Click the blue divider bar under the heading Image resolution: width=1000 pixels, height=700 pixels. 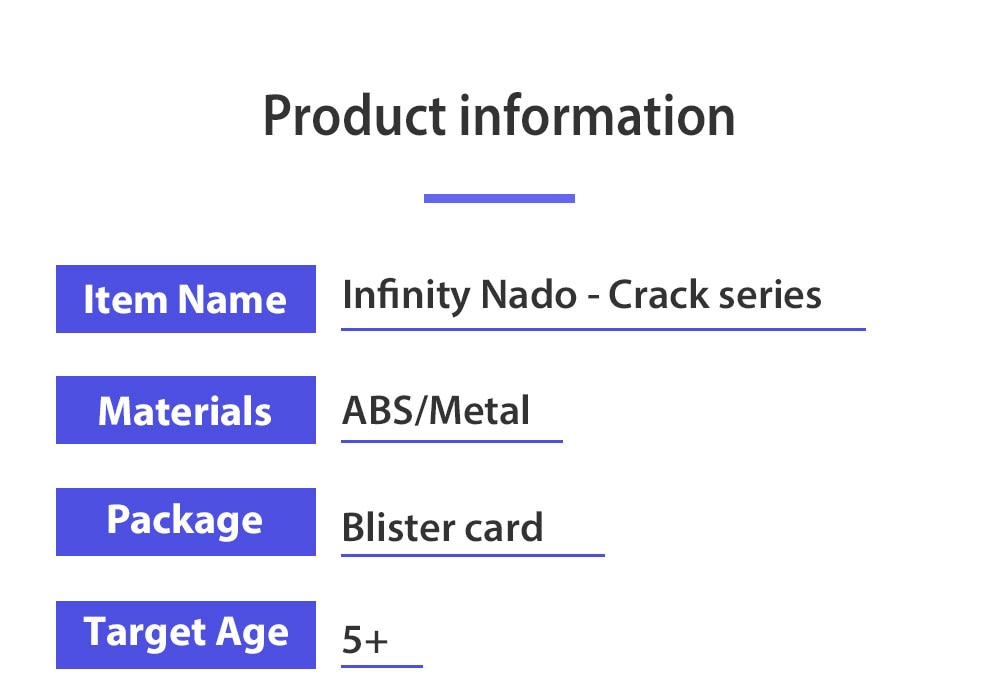tap(499, 198)
